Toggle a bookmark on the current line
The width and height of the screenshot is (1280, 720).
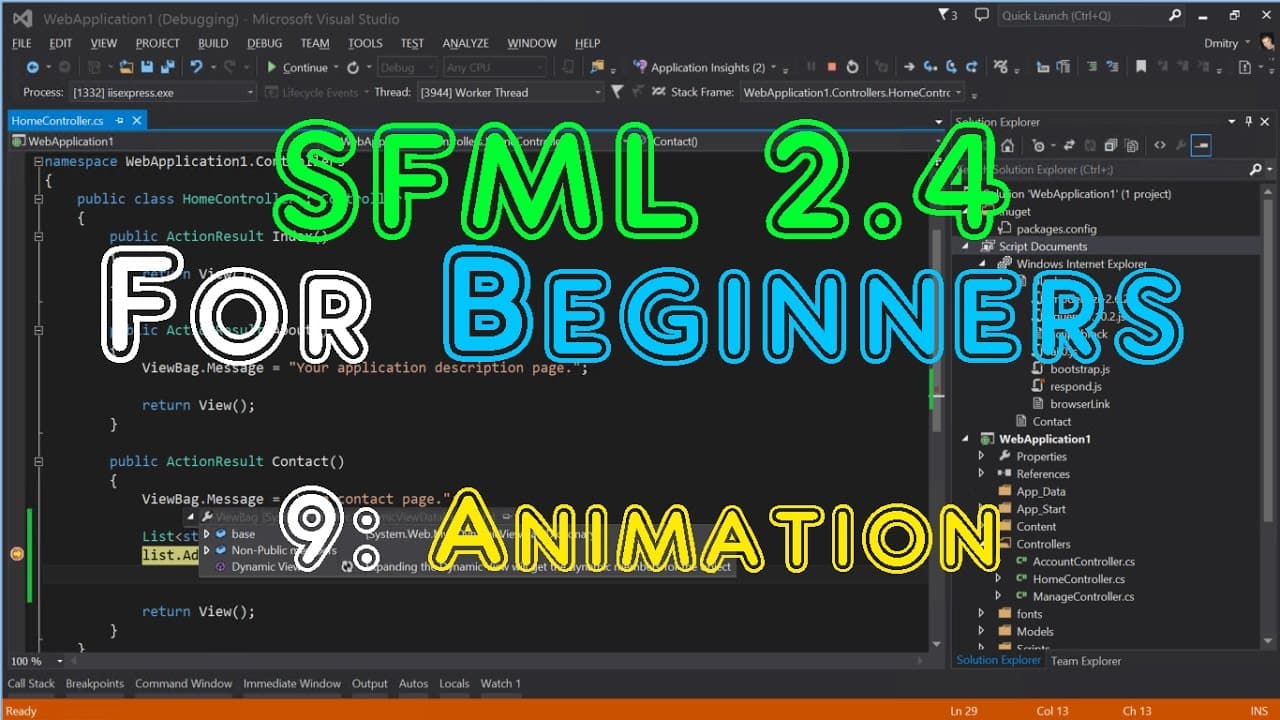1140,67
